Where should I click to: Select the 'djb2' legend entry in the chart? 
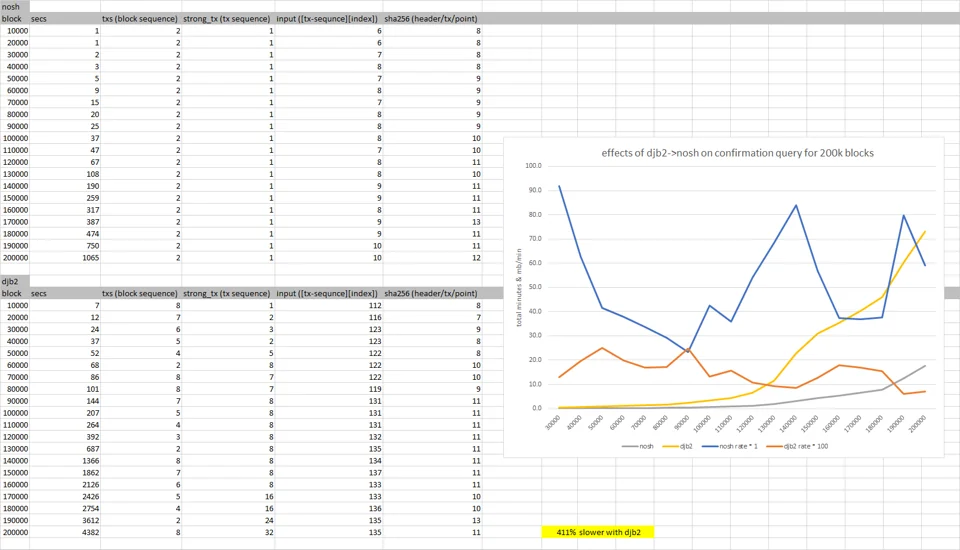tap(678, 446)
